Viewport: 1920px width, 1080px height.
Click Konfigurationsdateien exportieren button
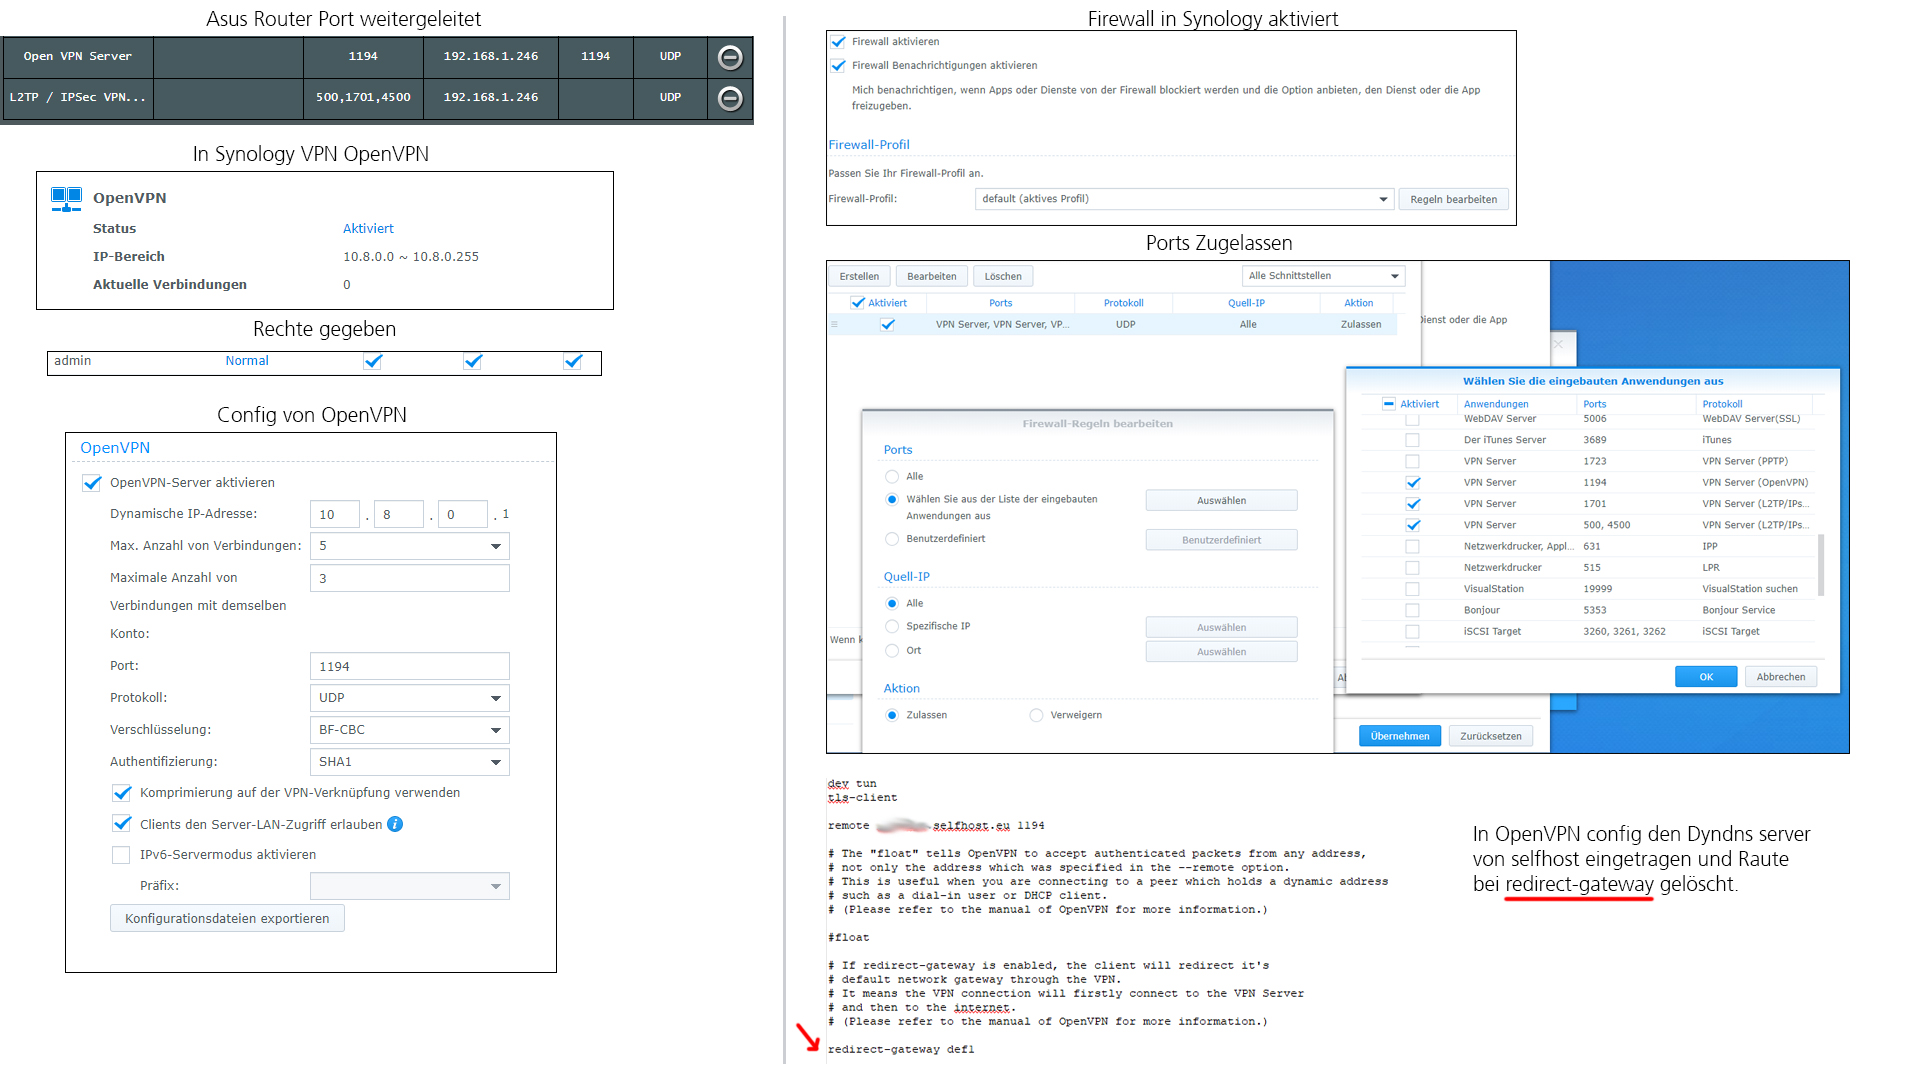tap(227, 918)
